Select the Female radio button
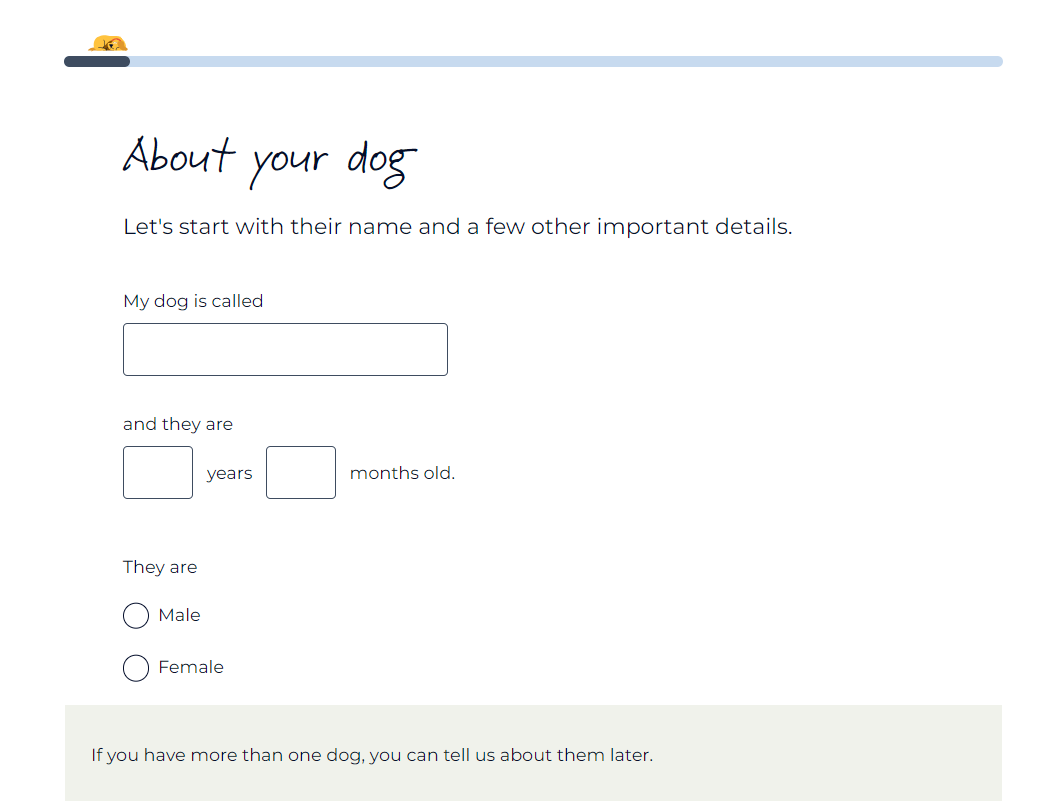 pos(136,668)
